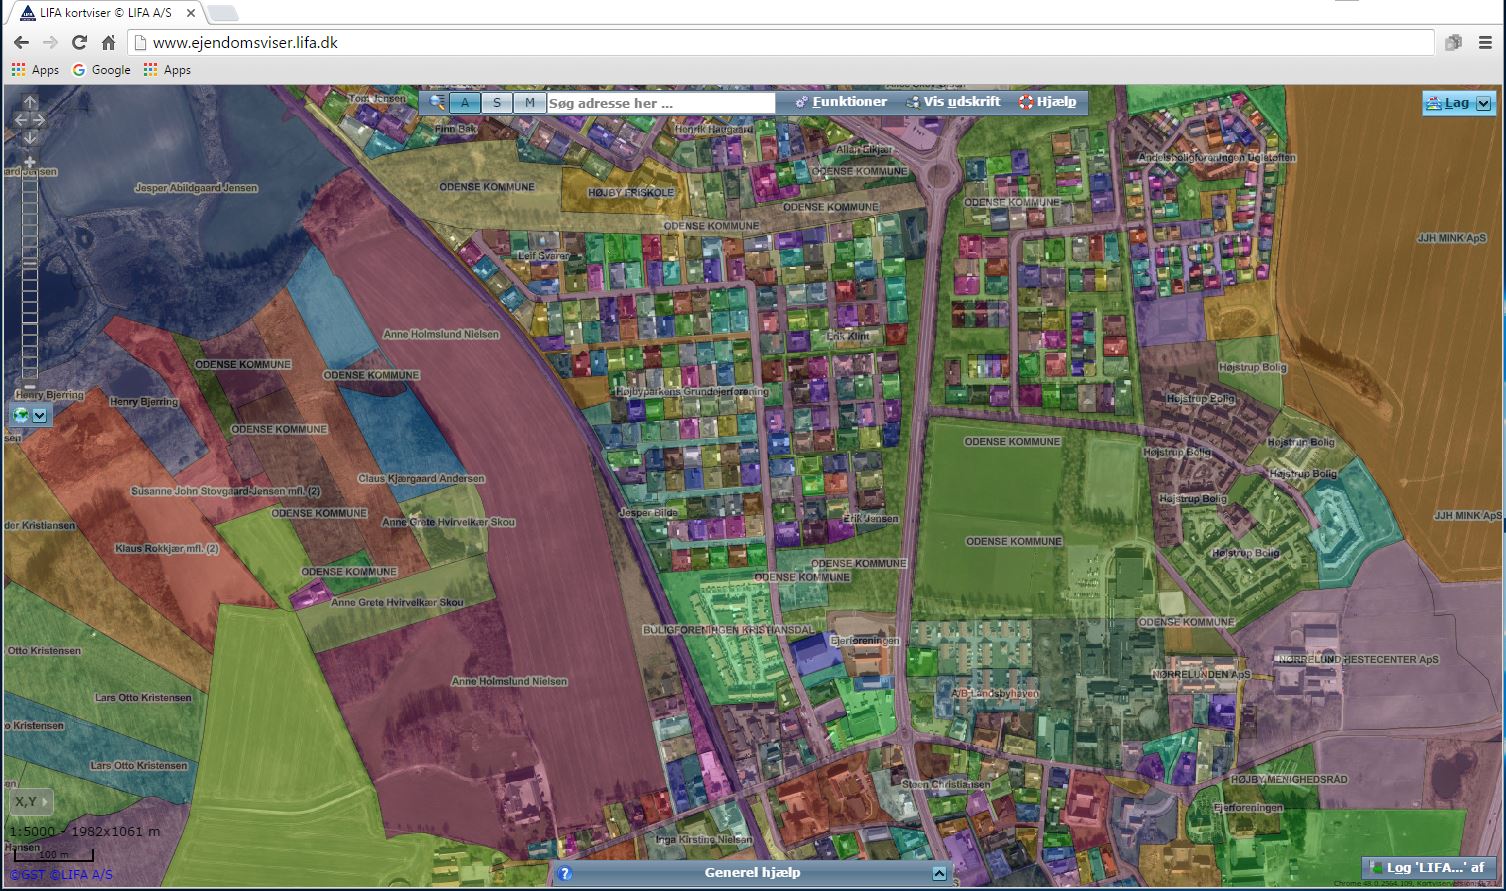The width and height of the screenshot is (1506, 891).
Task: Click the Log 'LIFA...' af button
Action: click(x=1427, y=867)
